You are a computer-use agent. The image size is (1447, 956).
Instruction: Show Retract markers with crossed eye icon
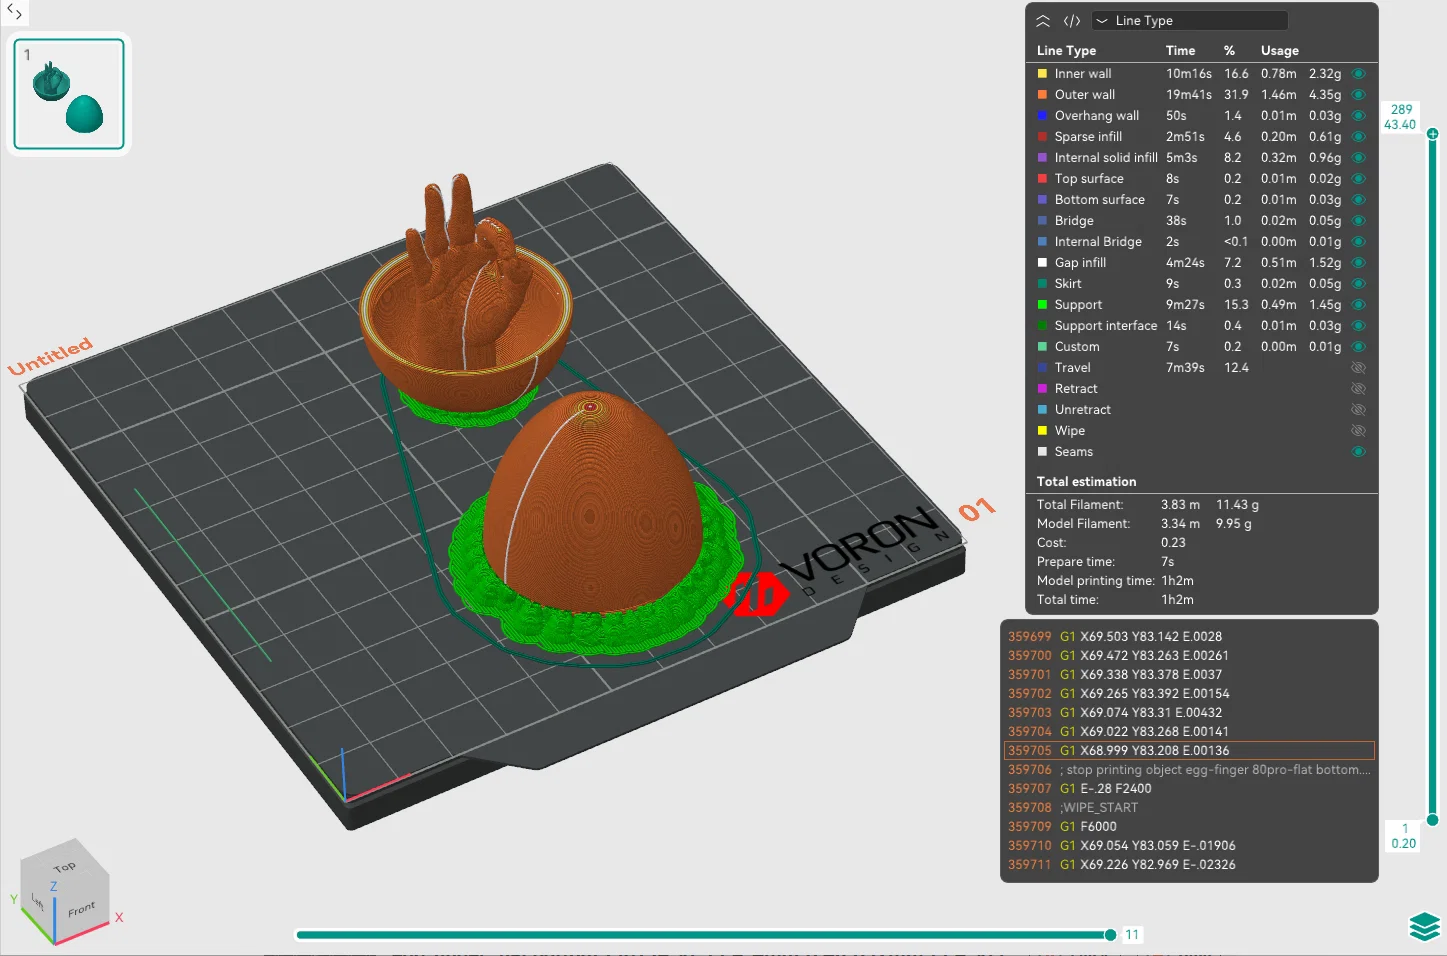(x=1358, y=389)
